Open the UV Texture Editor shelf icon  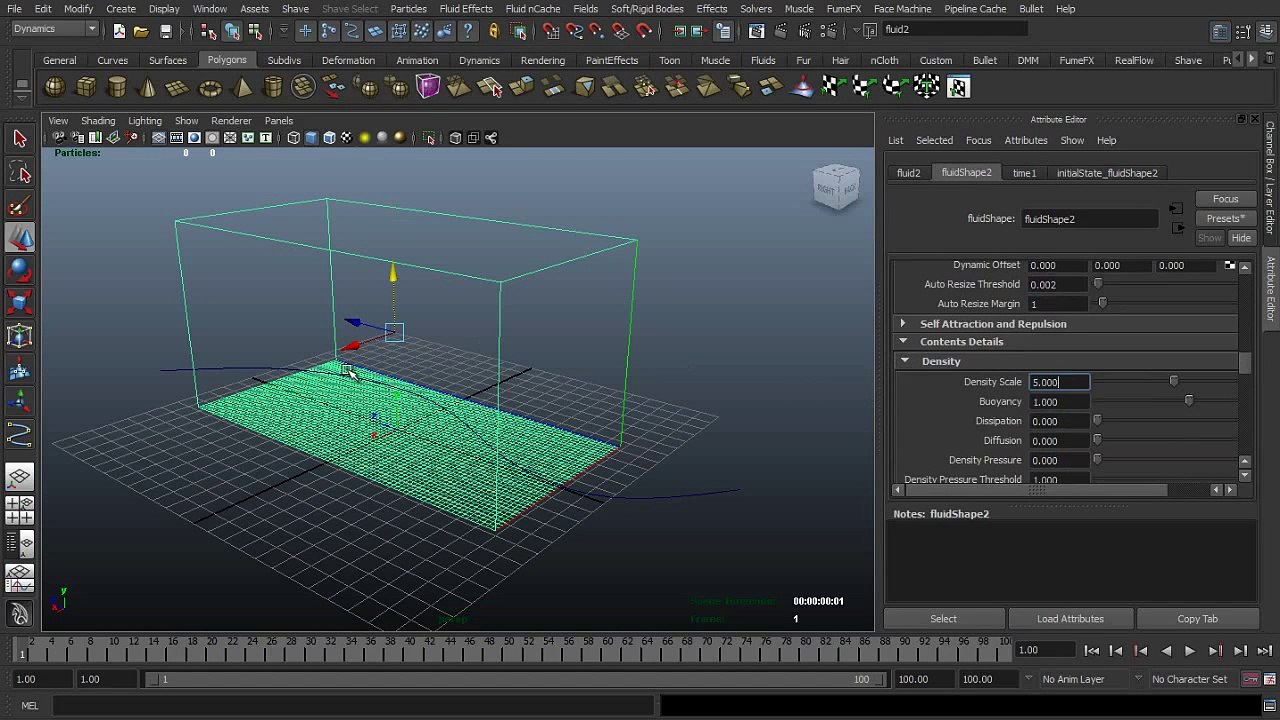point(958,88)
